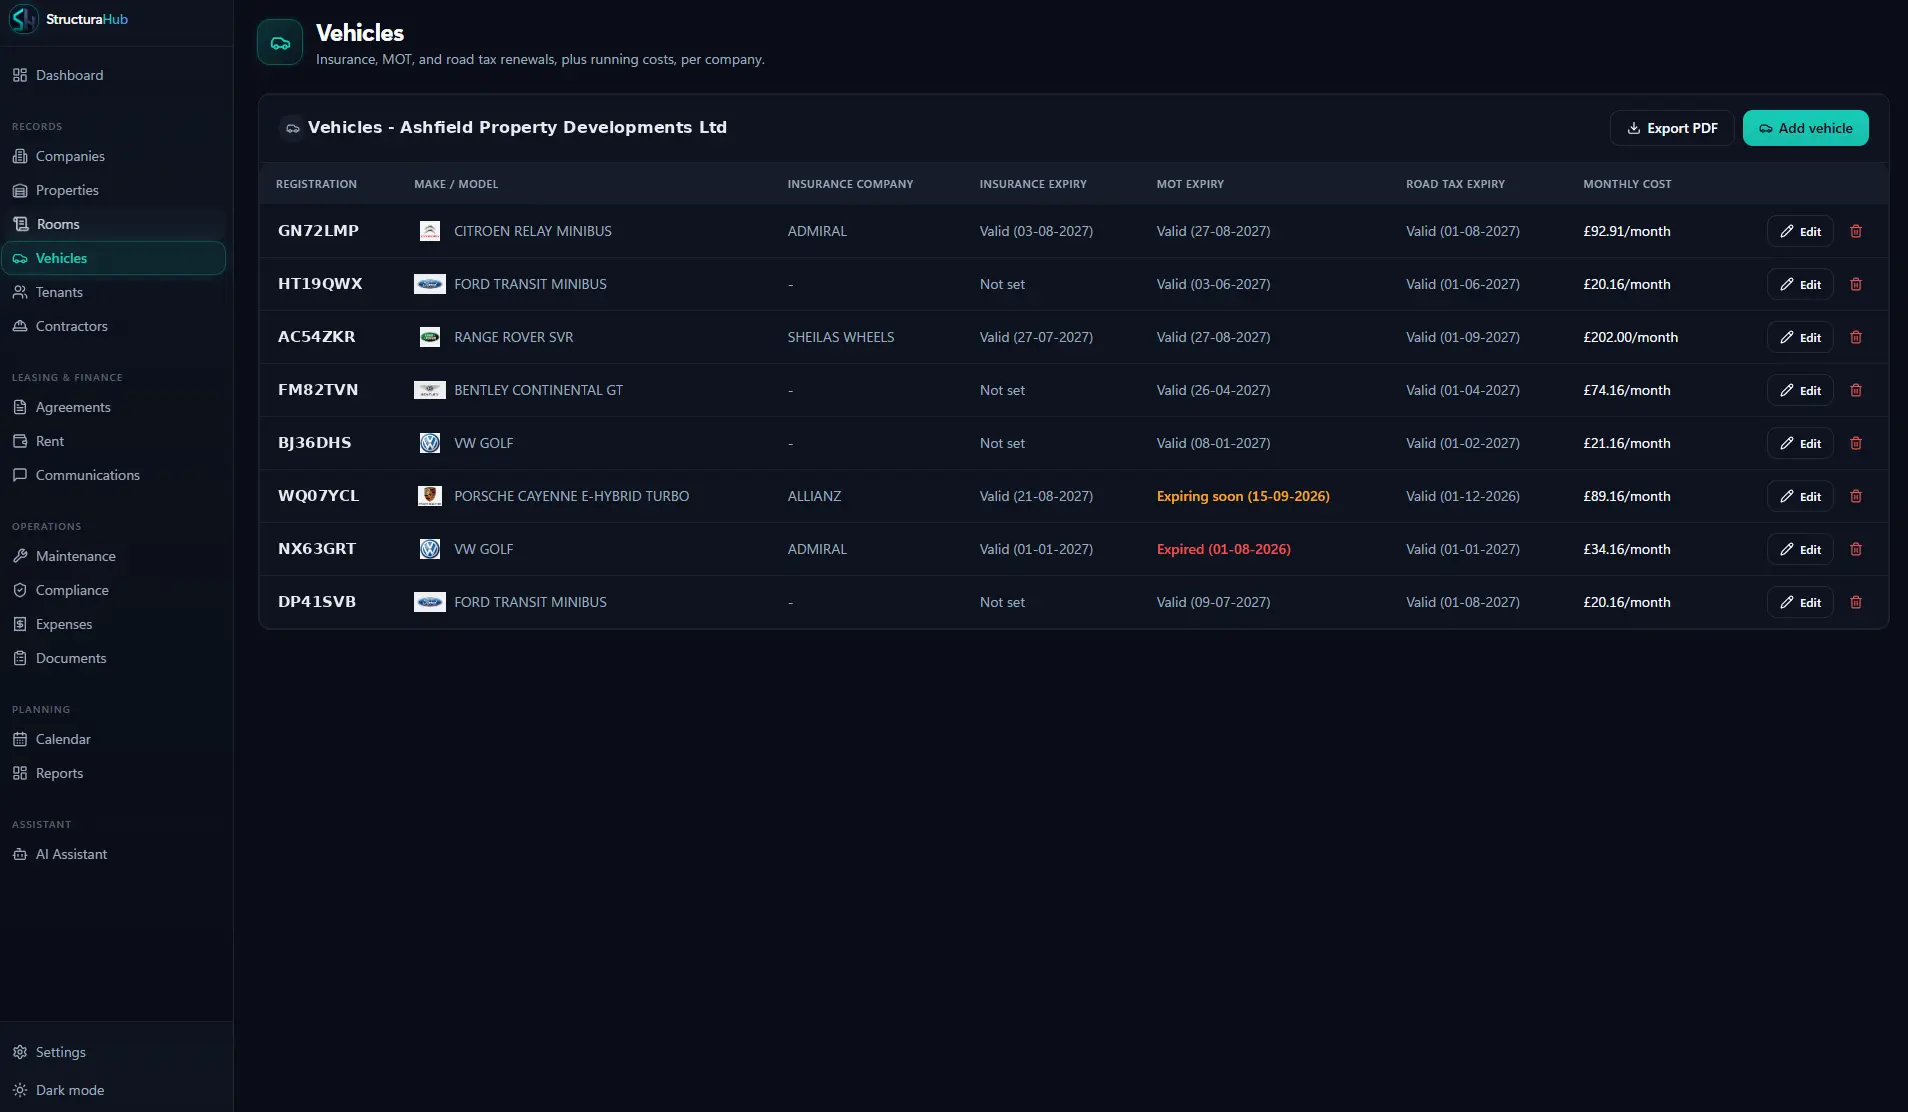Click Porsche brand logo in WQ07YCL row

click(x=429, y=496)
